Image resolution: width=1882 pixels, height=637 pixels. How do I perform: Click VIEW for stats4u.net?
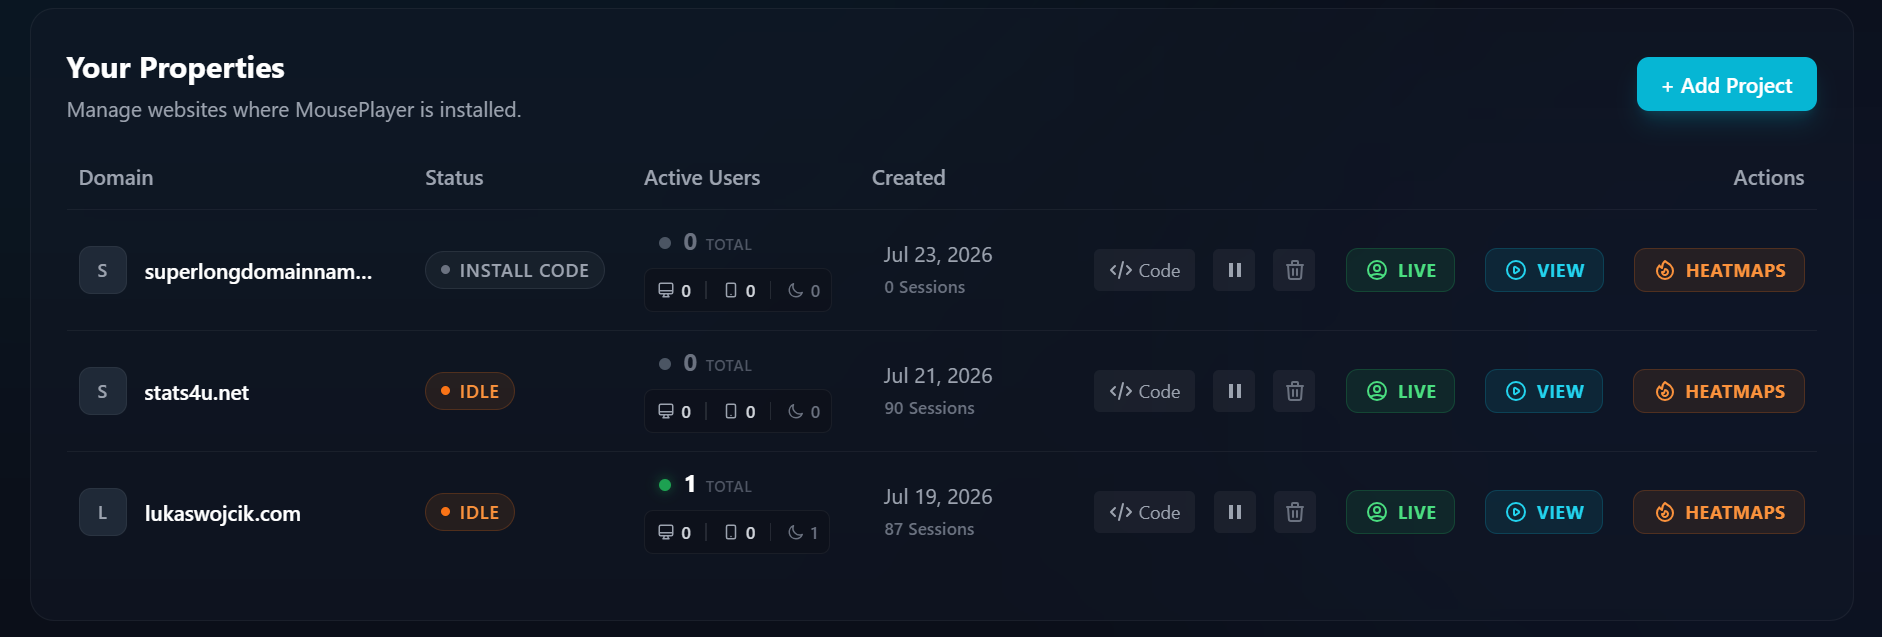(1544, 391)
